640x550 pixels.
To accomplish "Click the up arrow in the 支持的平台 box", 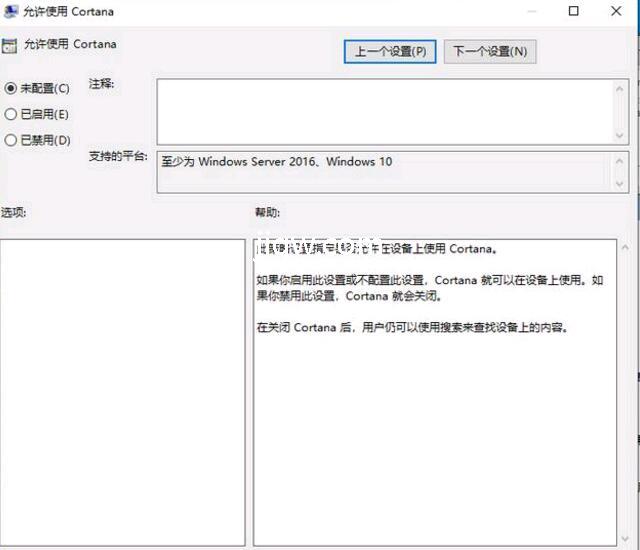I will tap(621, 161).
